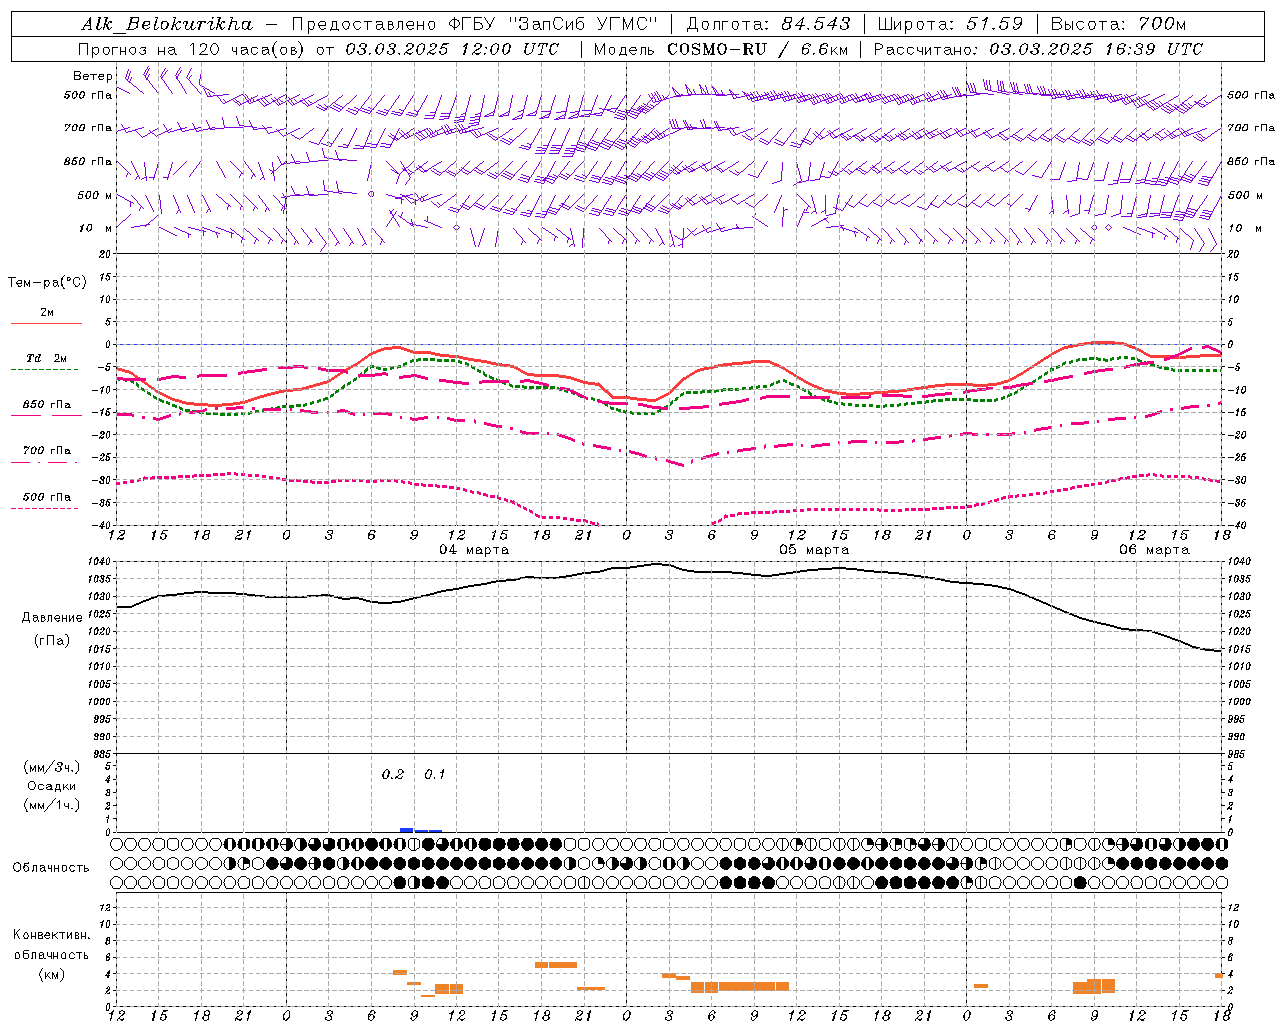Image resolution: width=1280 pixels, height=1024 pixels.
Task: Click the Тем-ра(°C) panel label
Action: coord(47,283)
